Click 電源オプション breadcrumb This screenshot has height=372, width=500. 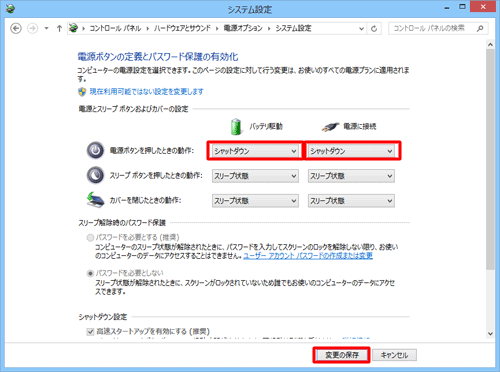pyautogui.click(x=243, y=28)
